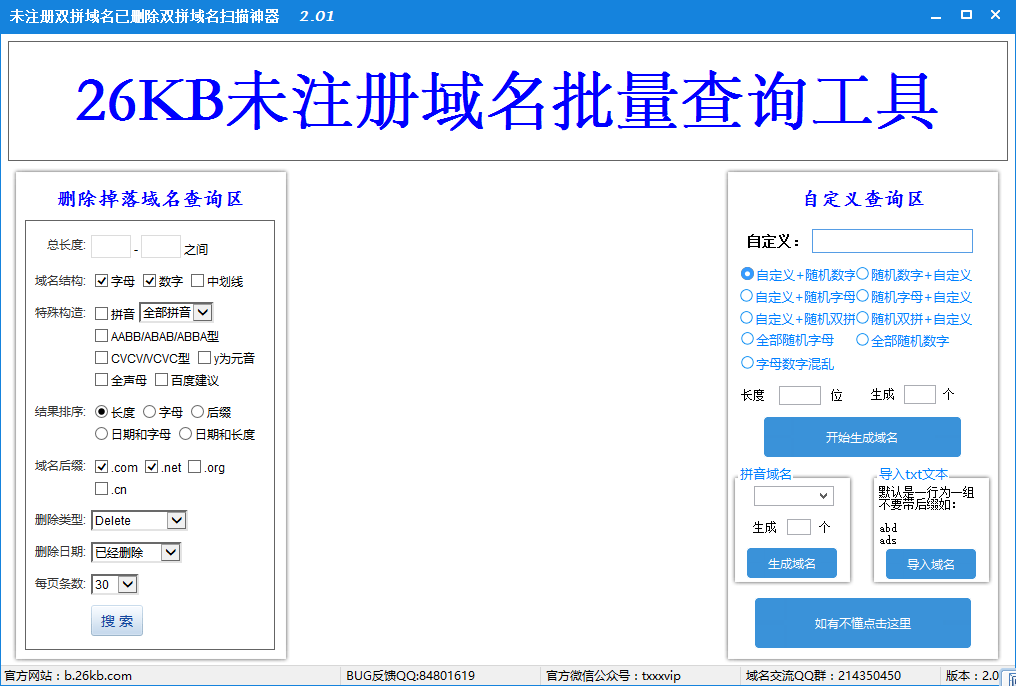Focus the 拼音域名 生成 count field
1016x686 pixels.
[799, 527]
